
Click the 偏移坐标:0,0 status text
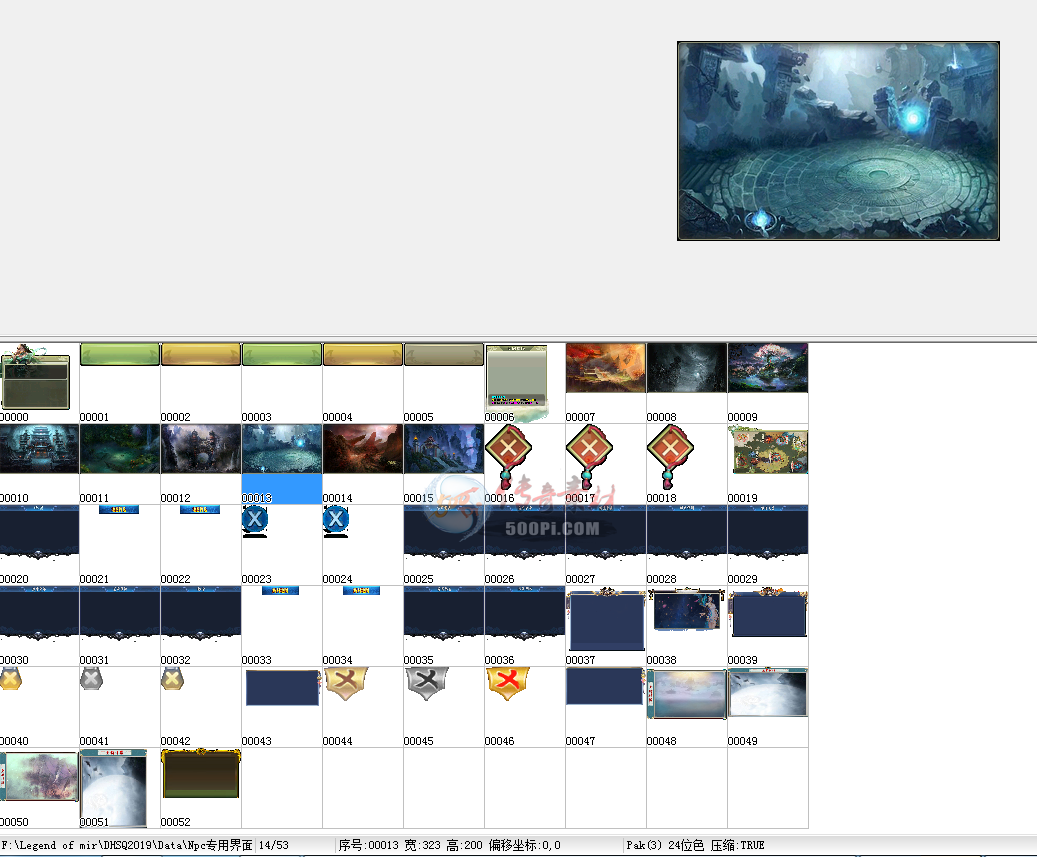[524, 845]
